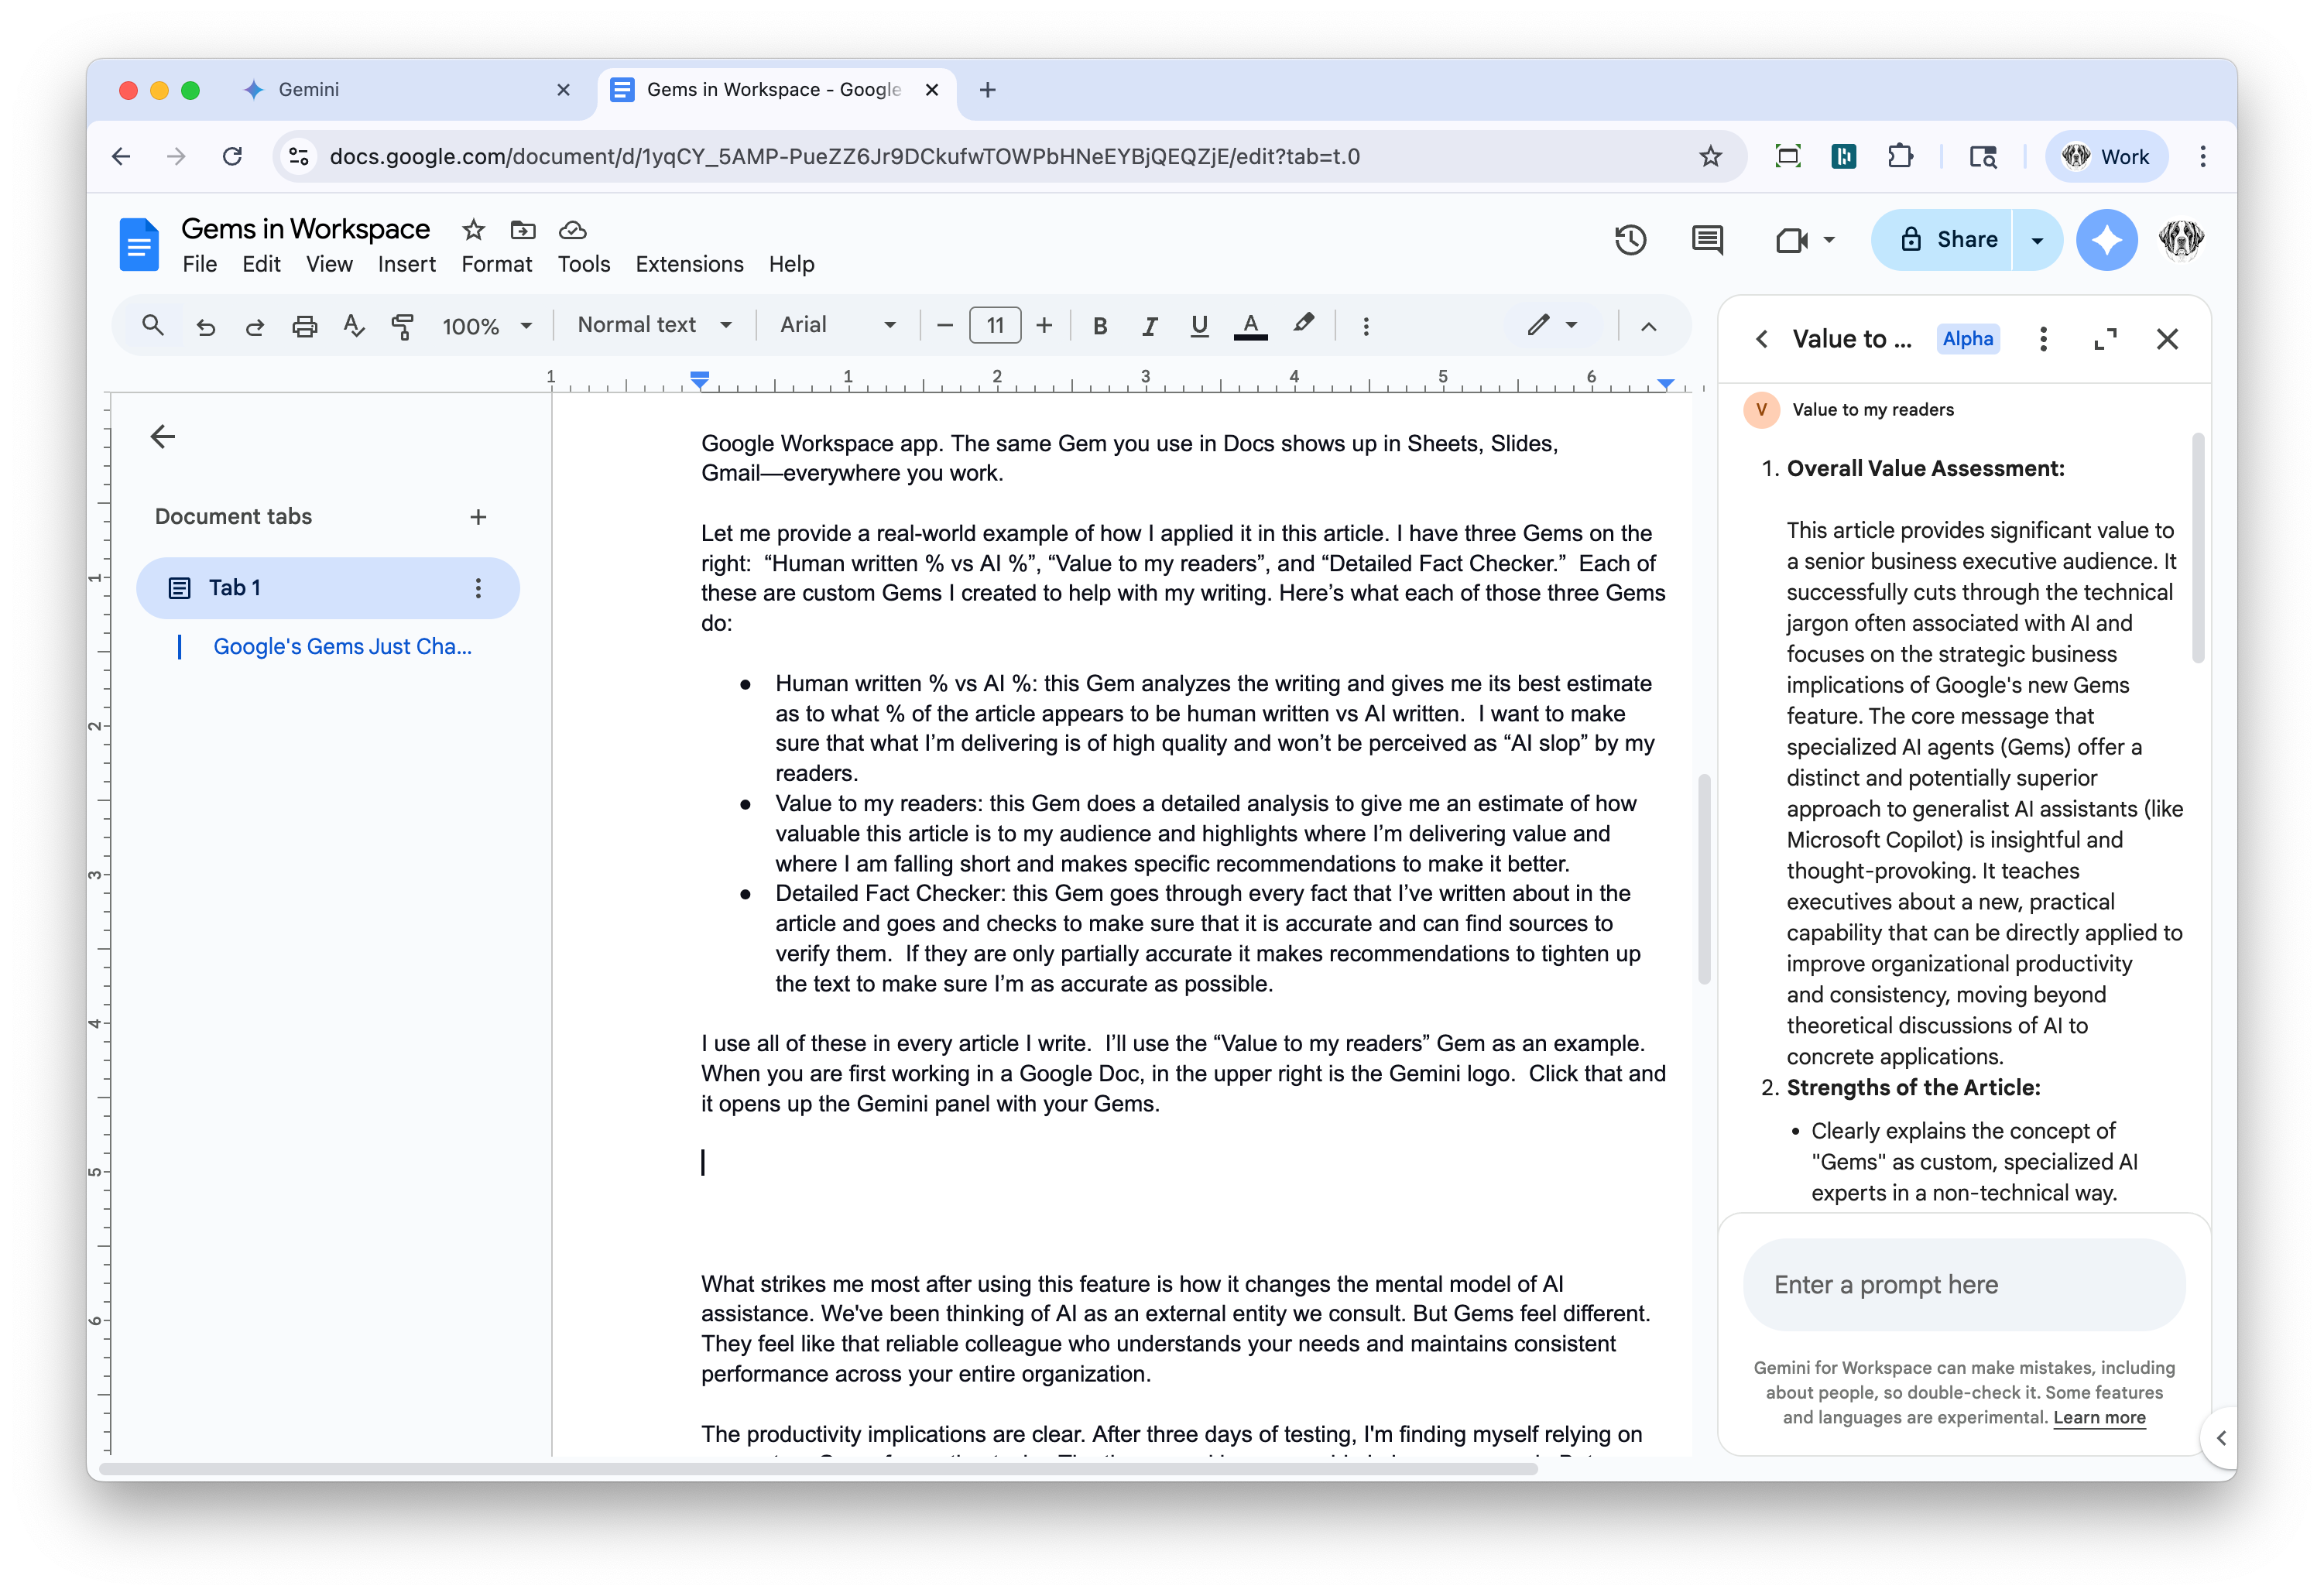Open the Arial font dropdown

point(838,325)
